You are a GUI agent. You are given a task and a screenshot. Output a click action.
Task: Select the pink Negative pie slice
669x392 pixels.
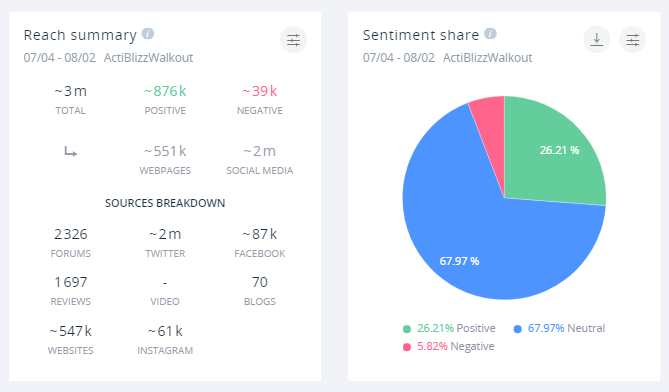(x=491, y=124)
